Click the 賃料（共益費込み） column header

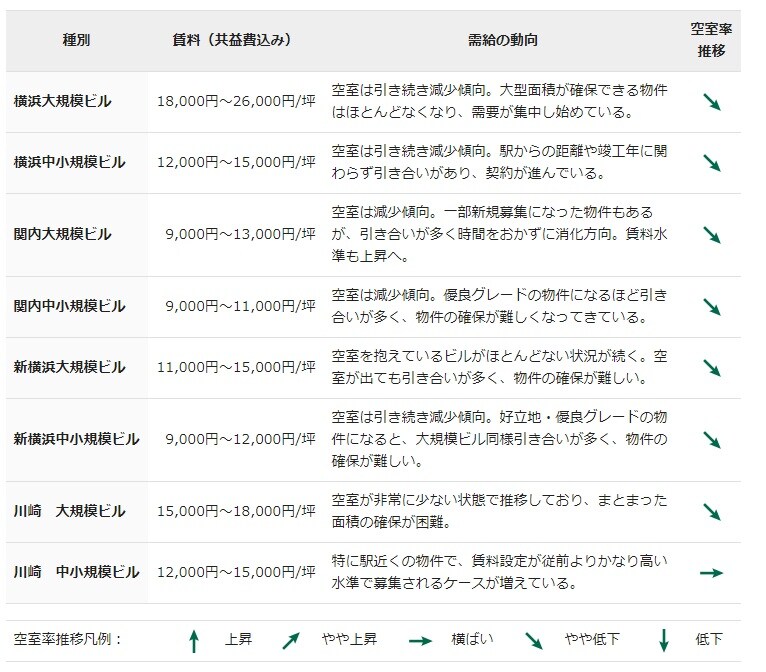(x=234, y=40)
